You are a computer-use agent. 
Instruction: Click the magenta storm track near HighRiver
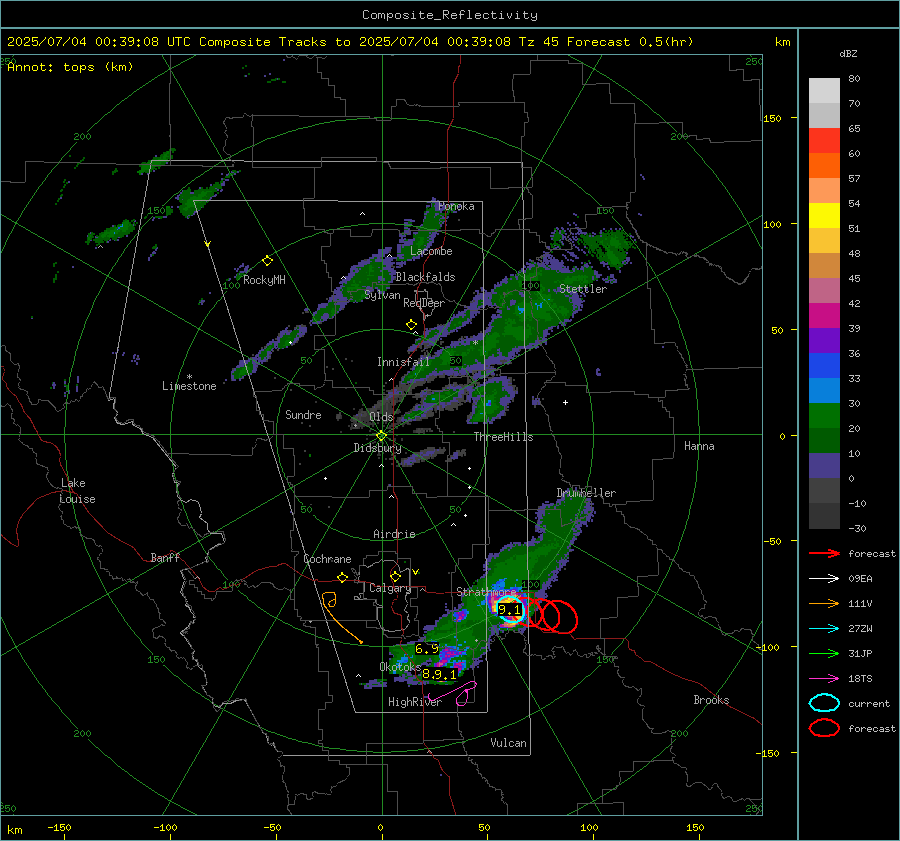click(453, 693)
